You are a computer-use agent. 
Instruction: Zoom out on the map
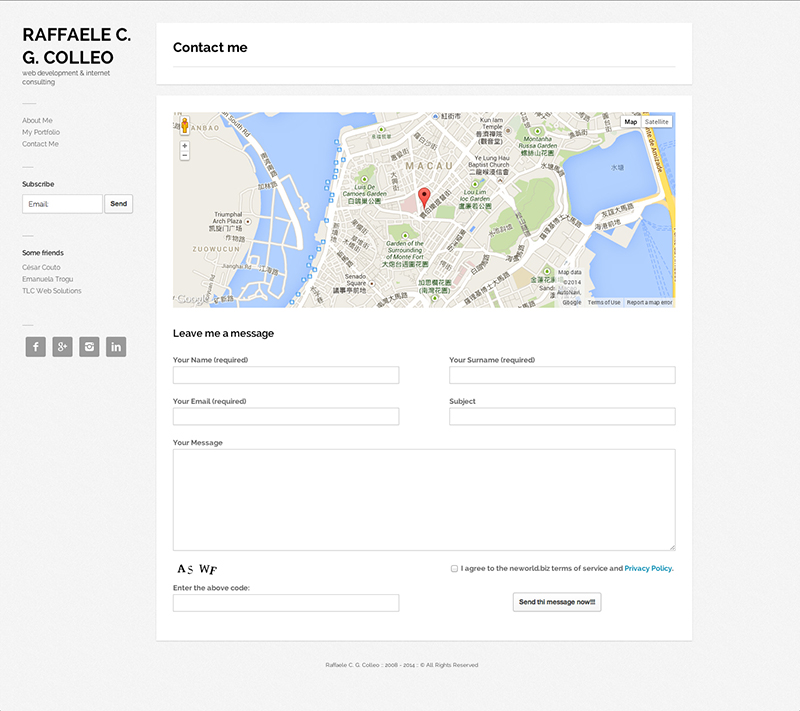point(185,156)
